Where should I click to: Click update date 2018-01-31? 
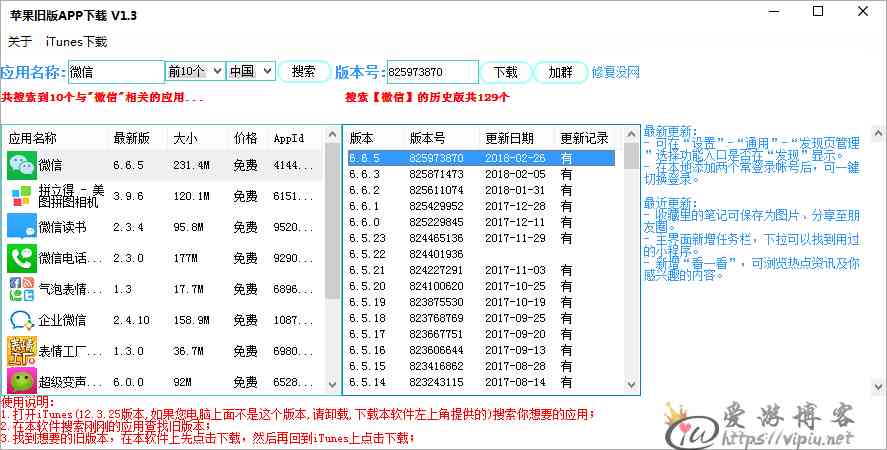click(515, 190)
